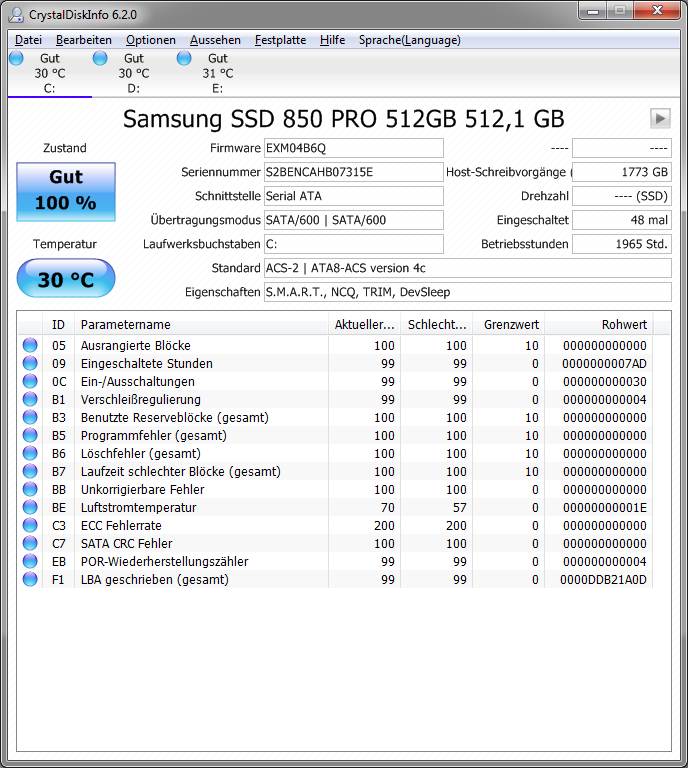Click raw value 0000DDB21A0D

[603, 579]
